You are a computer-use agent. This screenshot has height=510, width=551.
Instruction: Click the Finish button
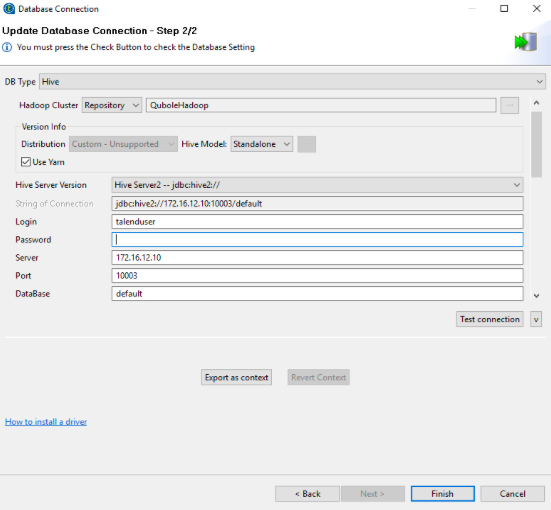(x=442, y=493)
